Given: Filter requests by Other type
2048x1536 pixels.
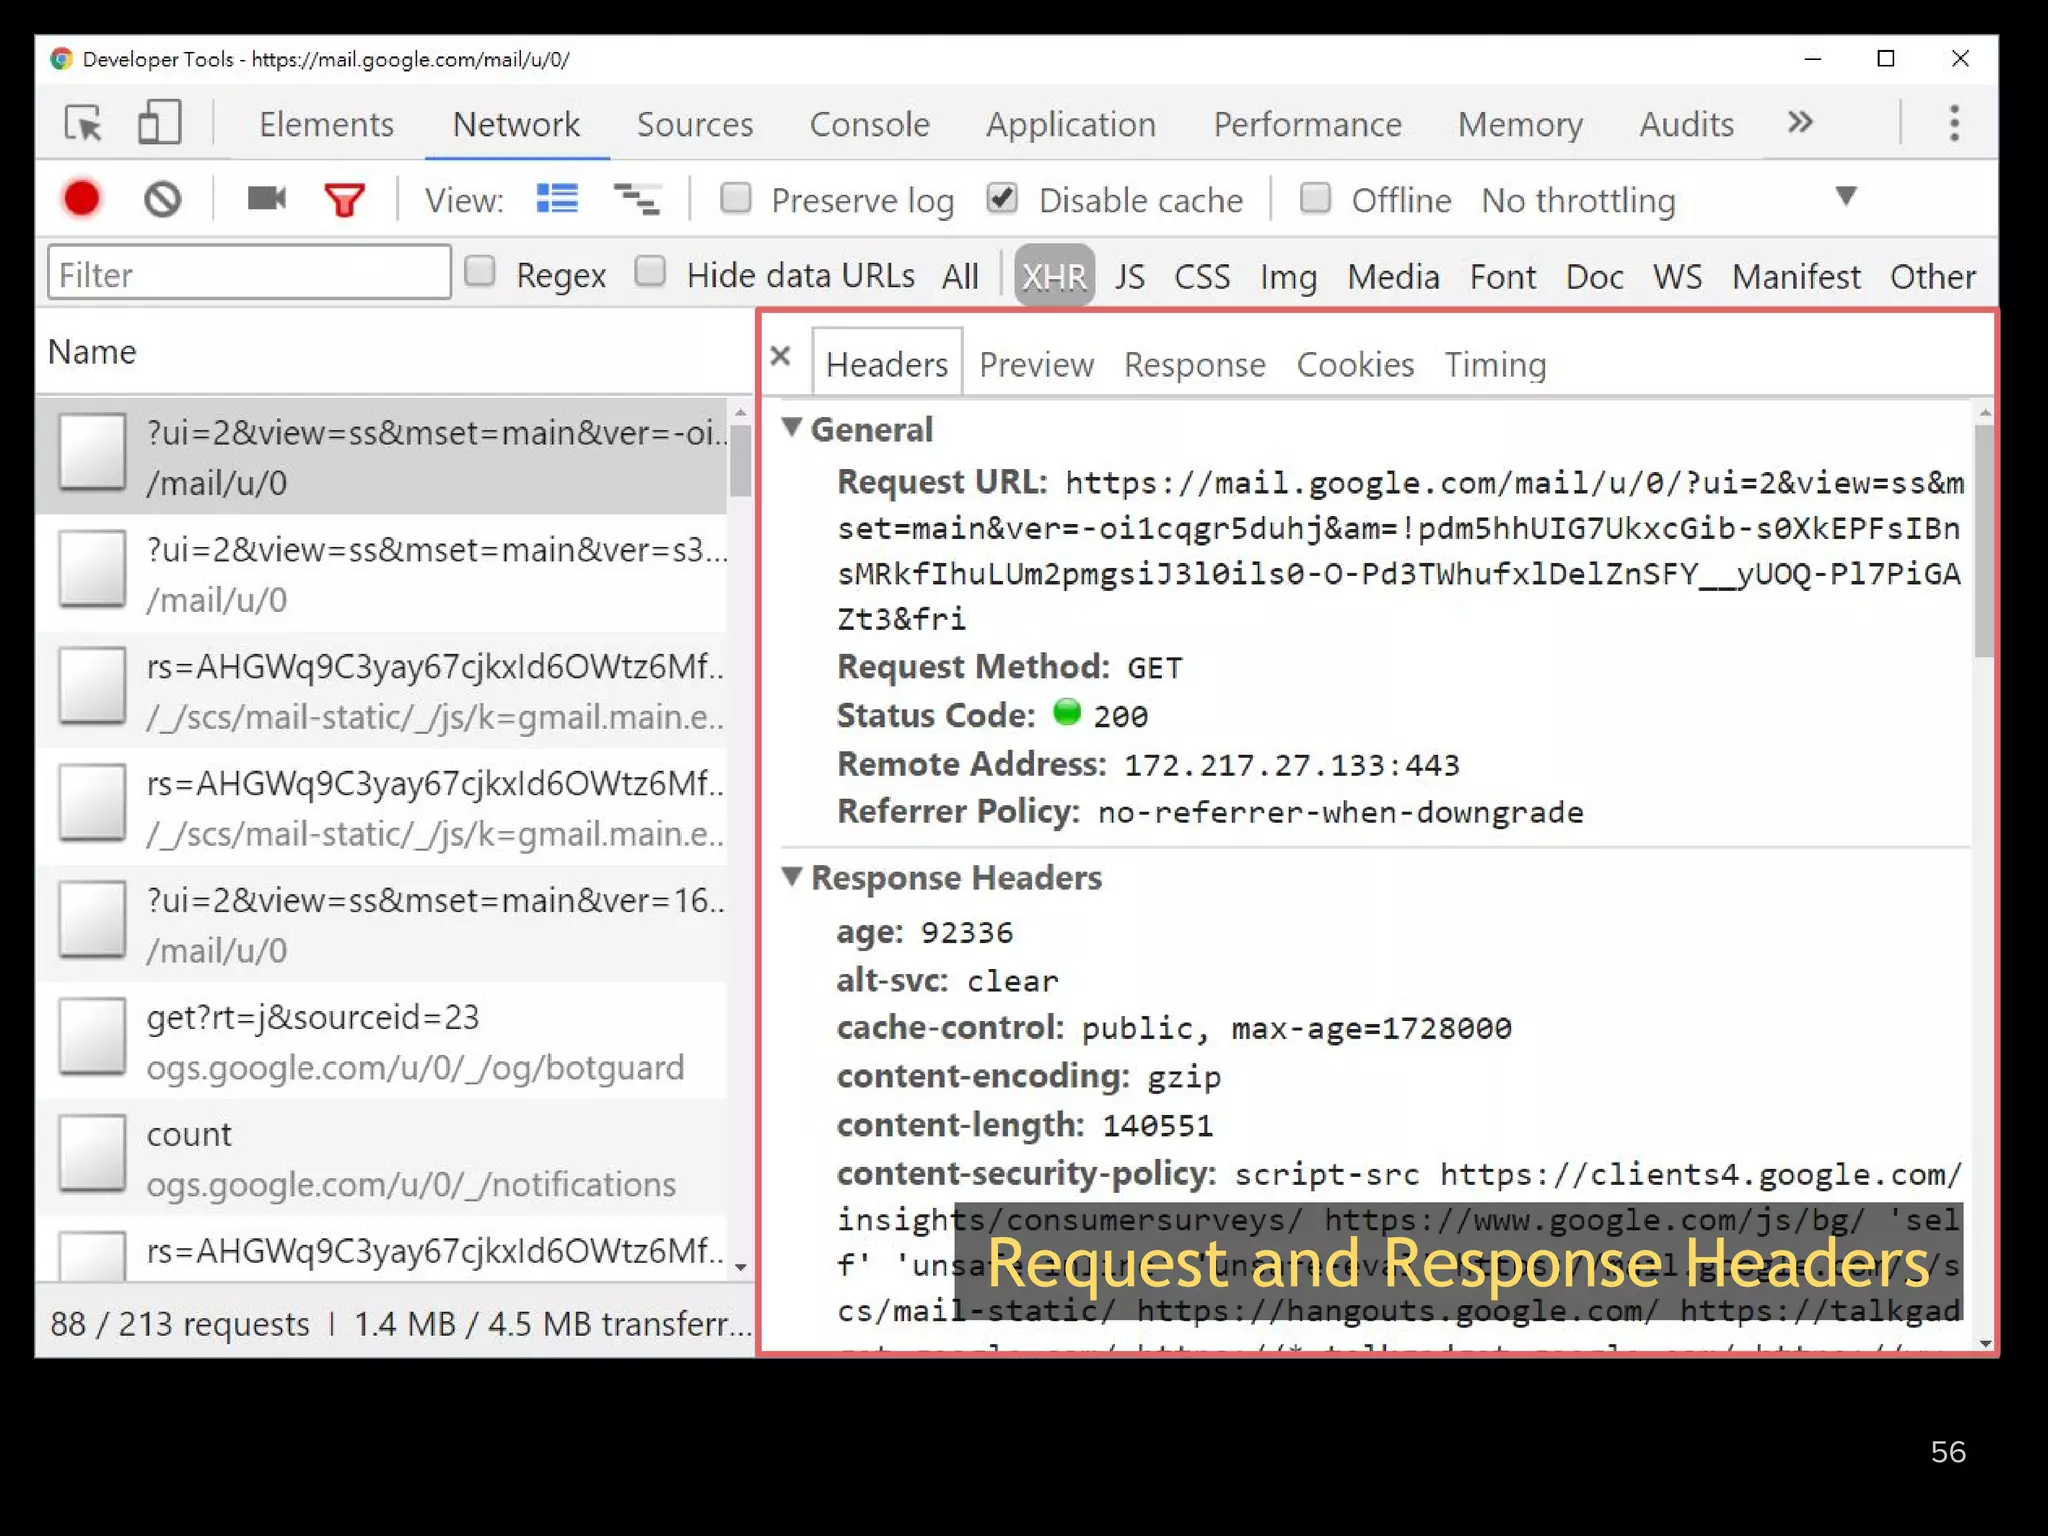Looking at the screenshot, I should tap(1932, 276).
